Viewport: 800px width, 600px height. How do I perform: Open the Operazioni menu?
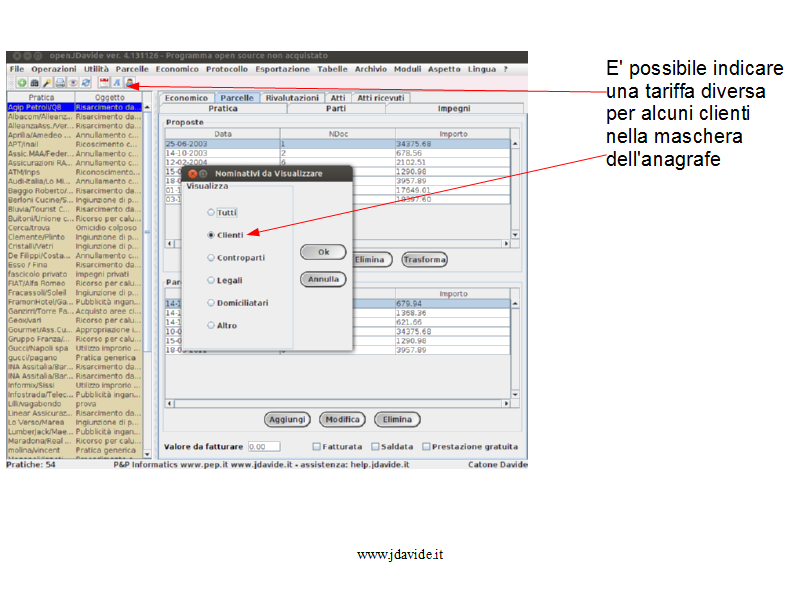[54, 69]
